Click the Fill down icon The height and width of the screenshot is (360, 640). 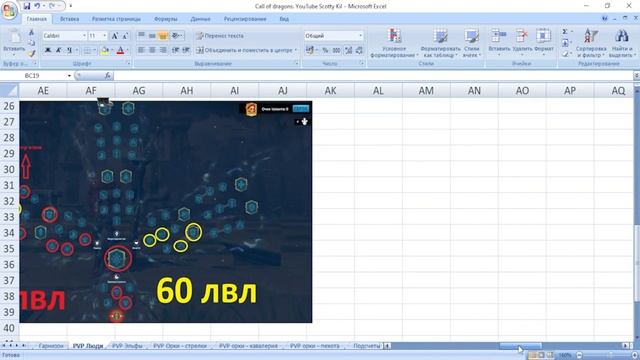(x=566, y=43)
